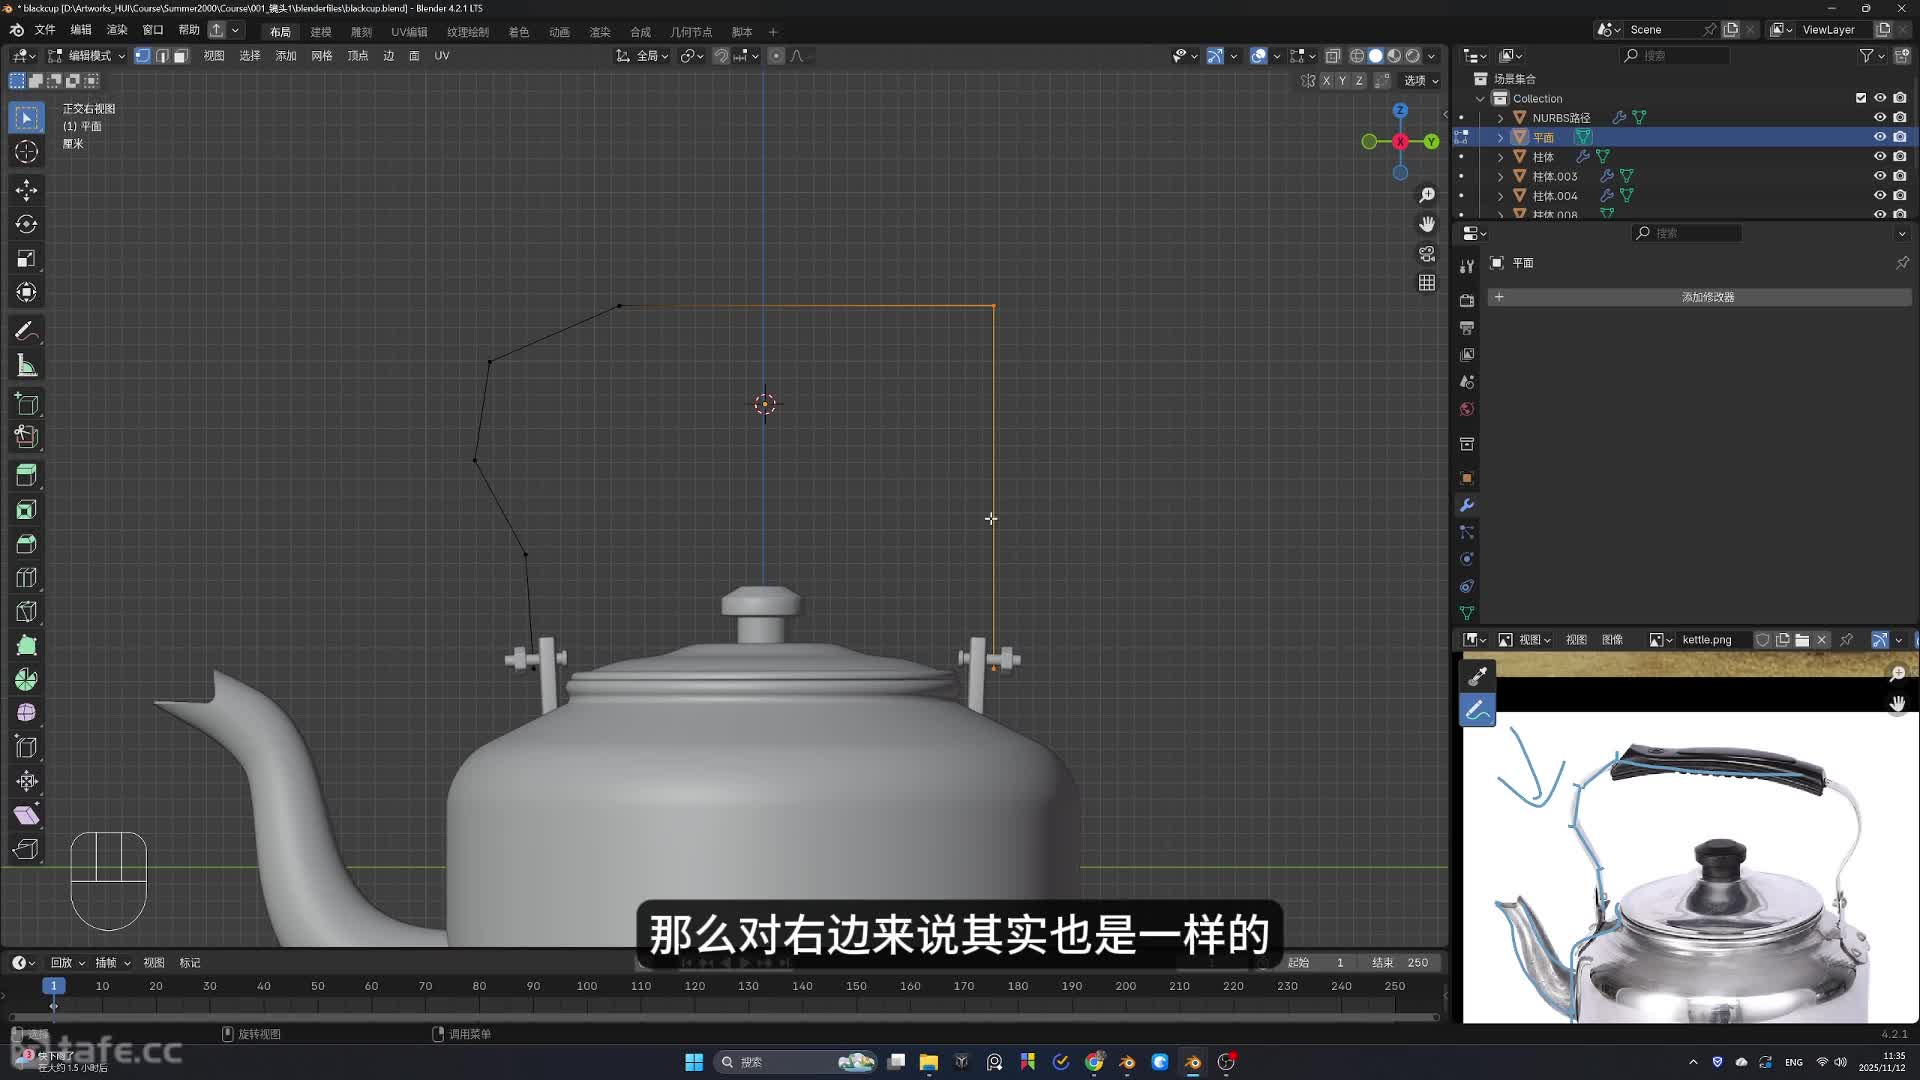Click the Zoom view magnifier gizmo

pyautogui.click(x=1427, y=195)
